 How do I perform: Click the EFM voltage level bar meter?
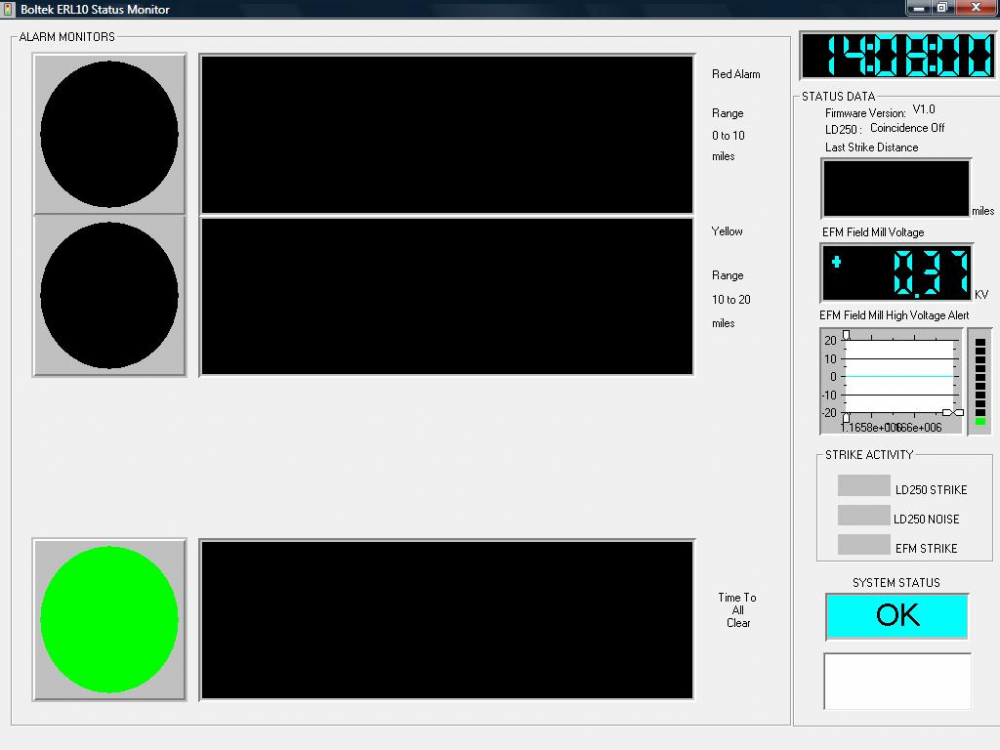point(980,382)
